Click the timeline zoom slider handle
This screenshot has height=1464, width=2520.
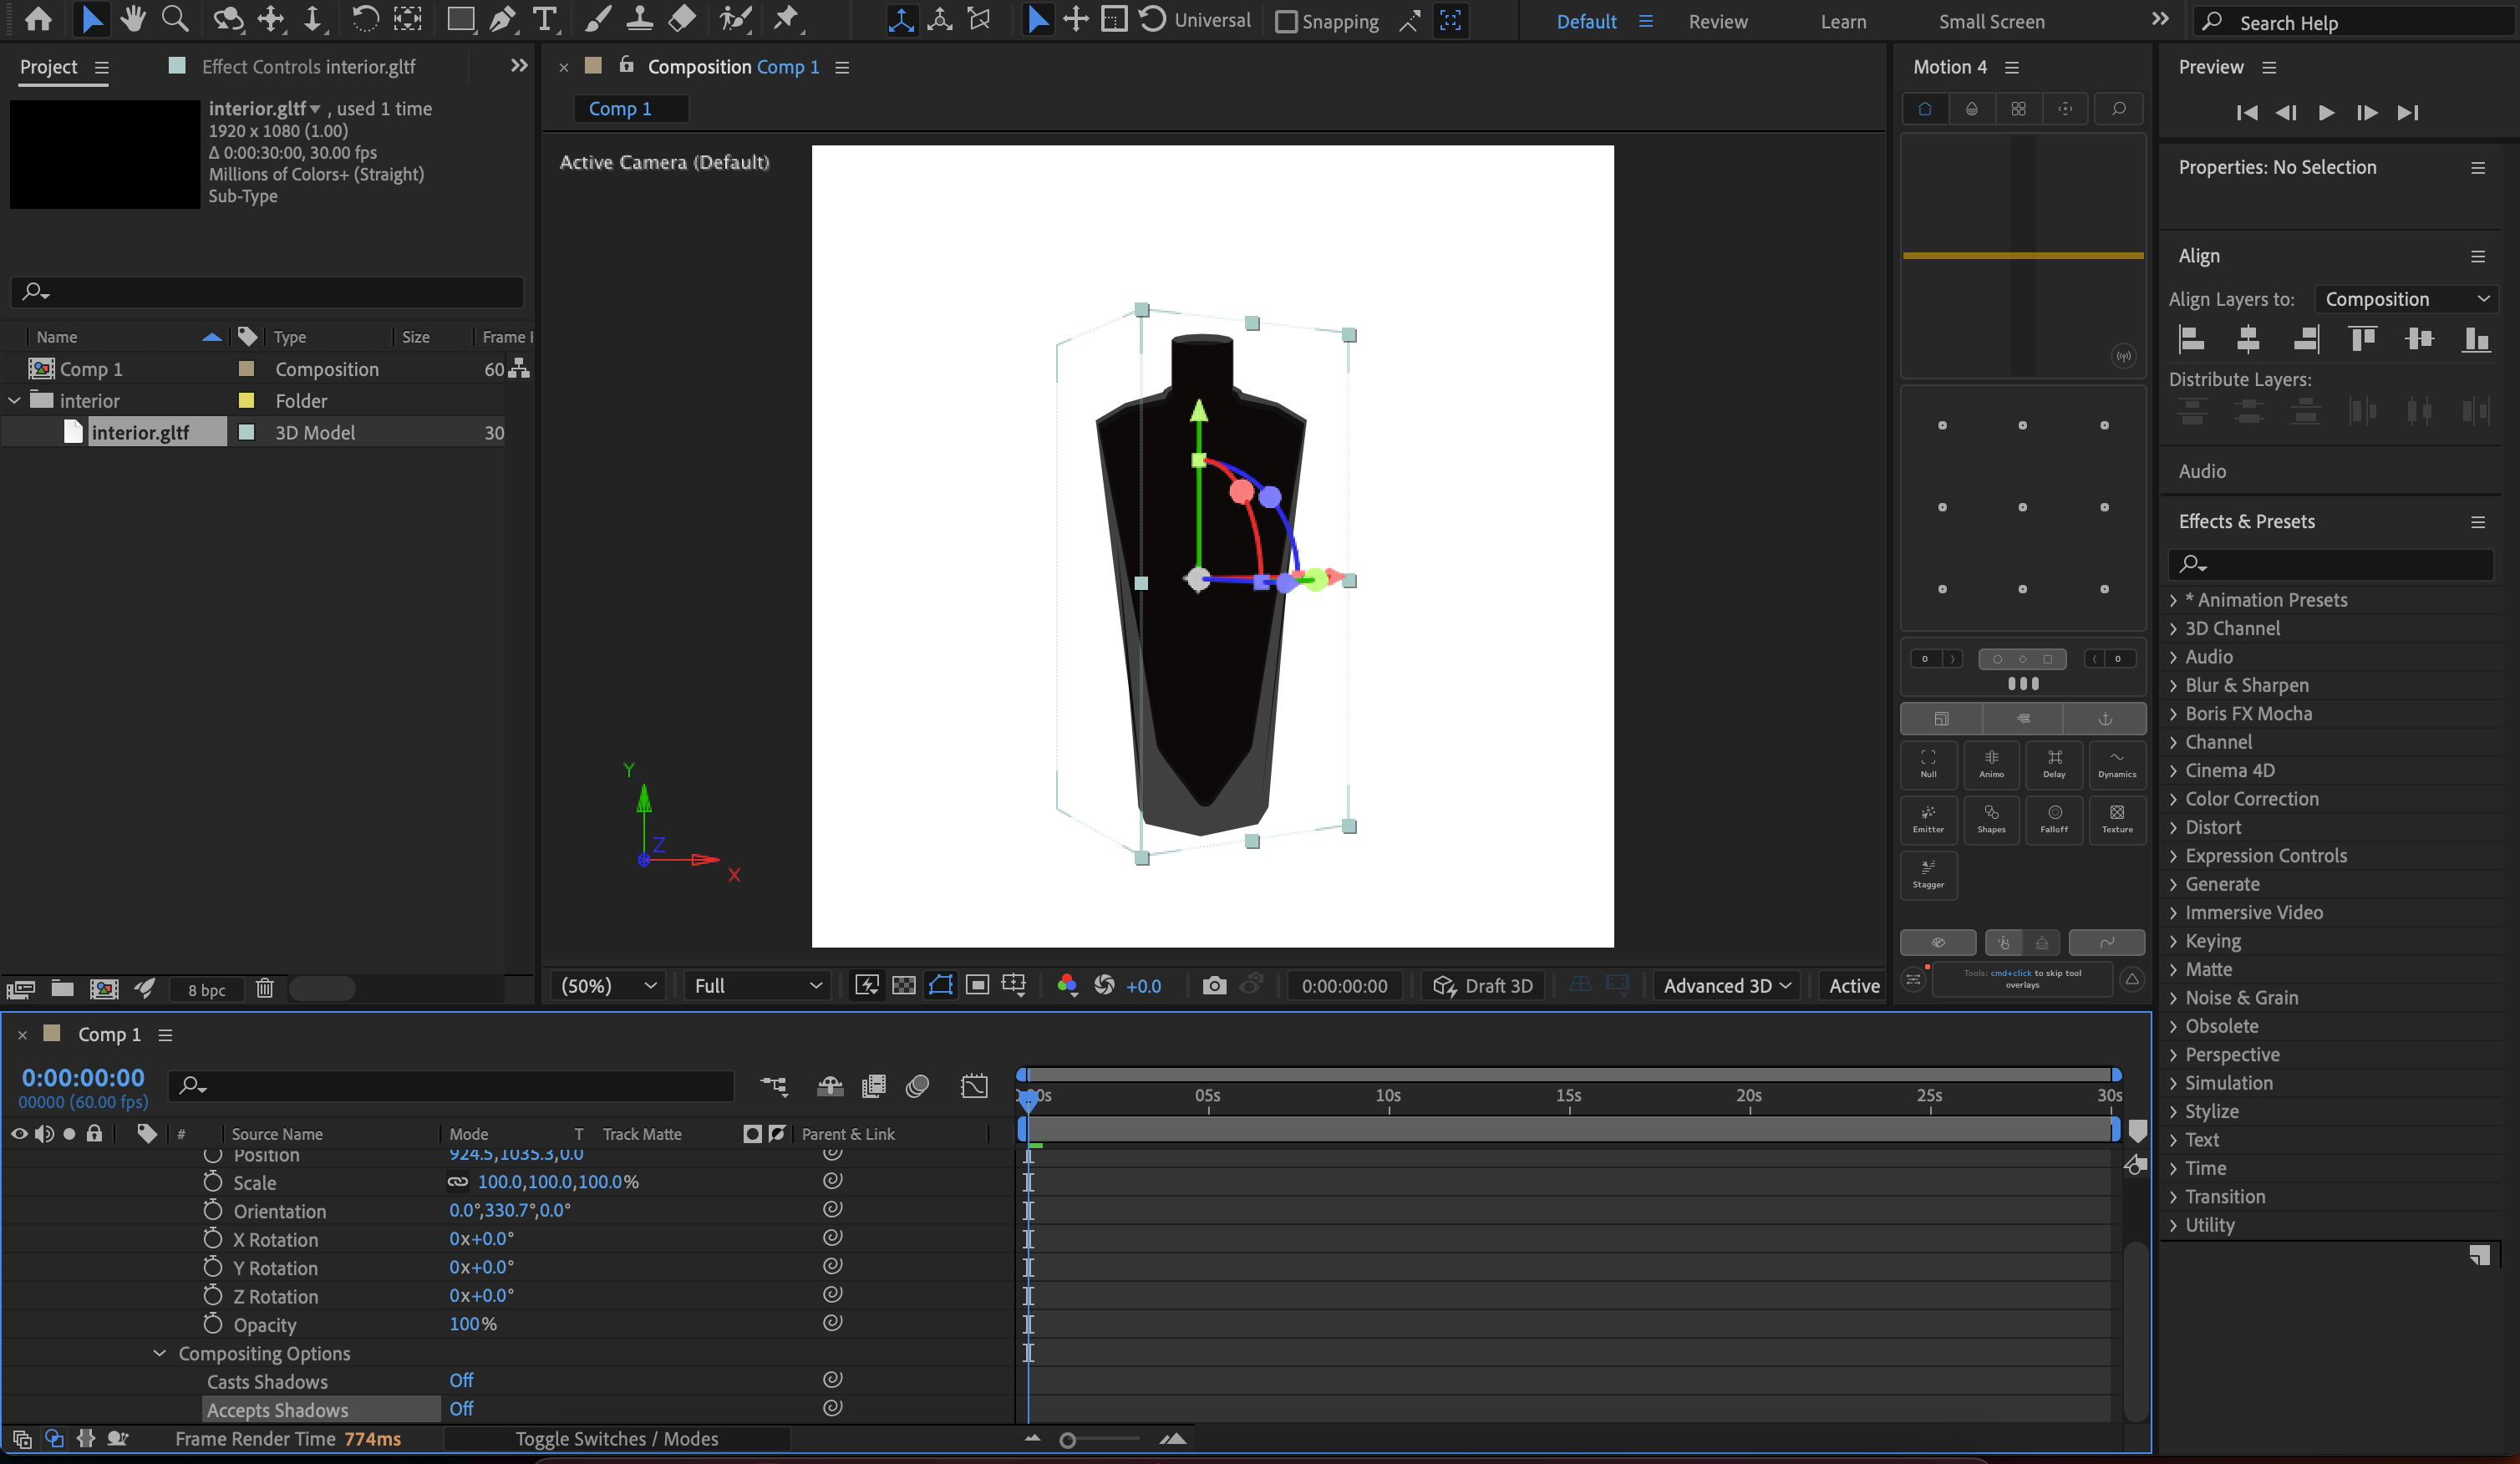click(1068, 1440)
